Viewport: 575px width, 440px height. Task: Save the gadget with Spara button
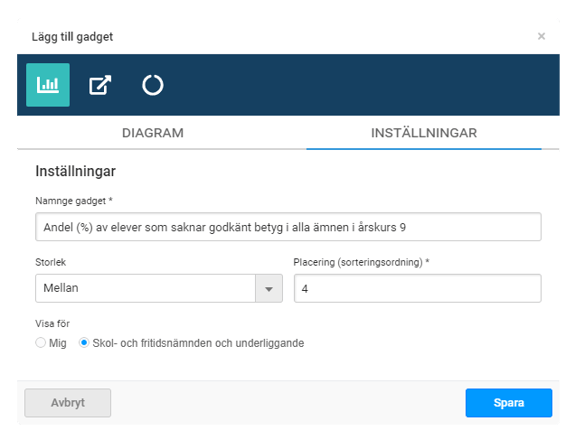coord(509,403)
